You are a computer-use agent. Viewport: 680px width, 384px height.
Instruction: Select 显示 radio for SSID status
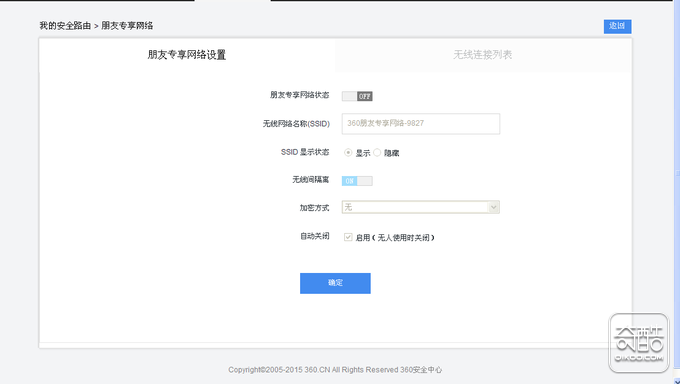[x=348, y=153]
